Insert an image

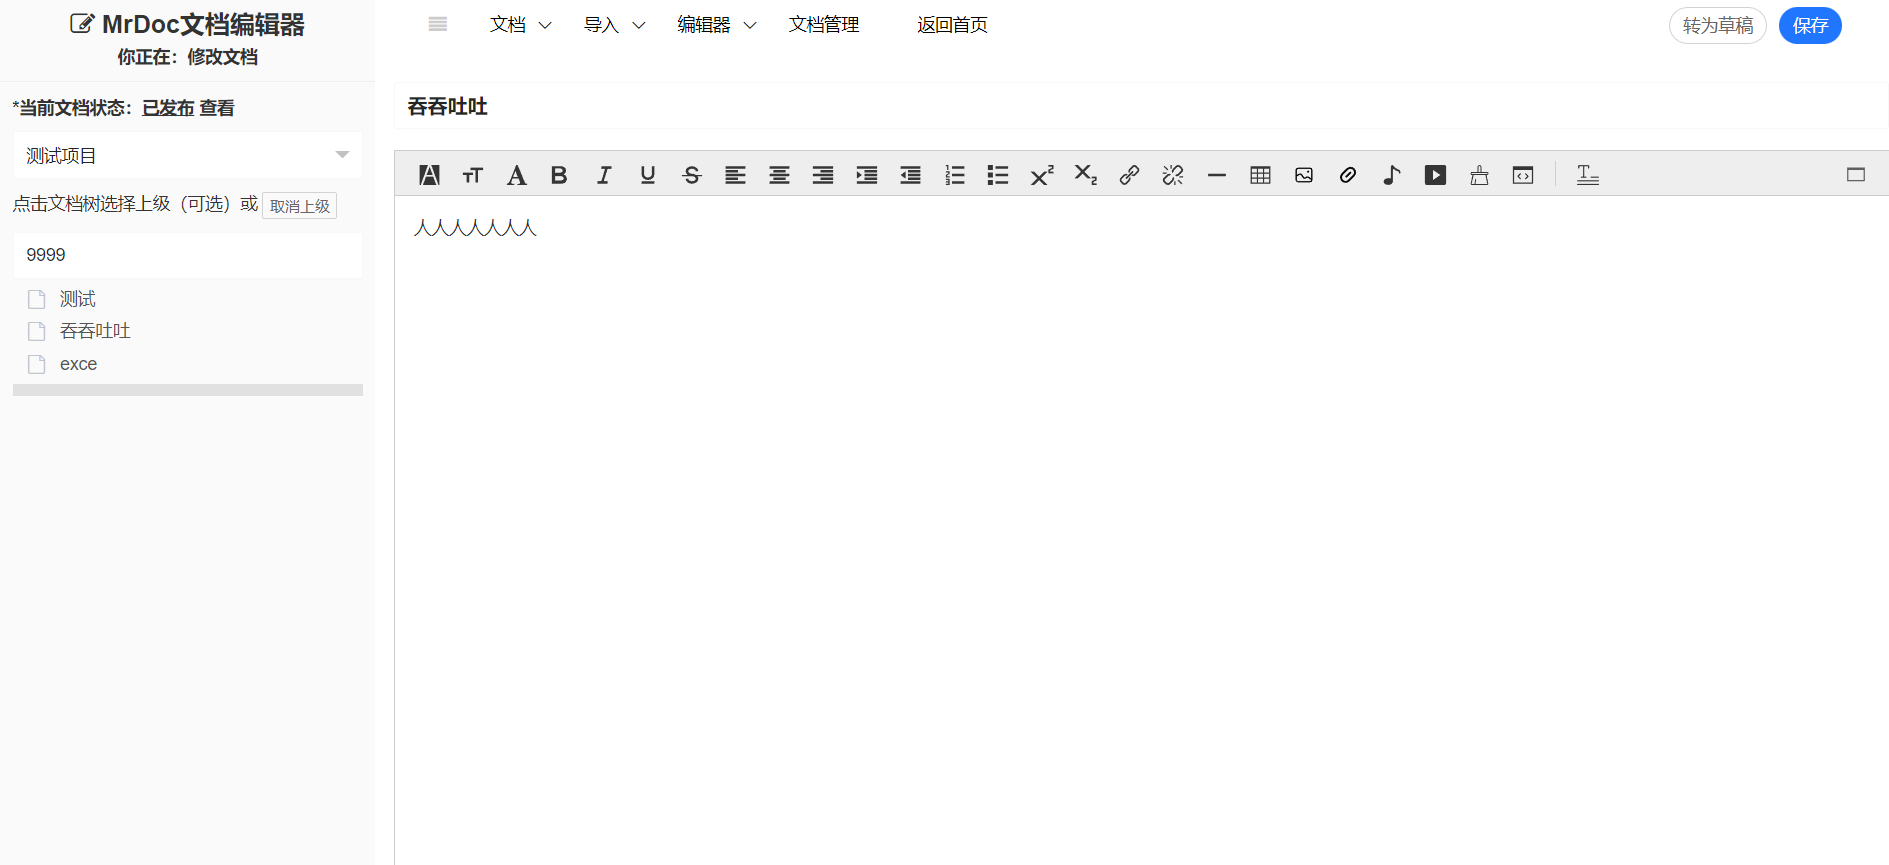tap(1304, 175)
